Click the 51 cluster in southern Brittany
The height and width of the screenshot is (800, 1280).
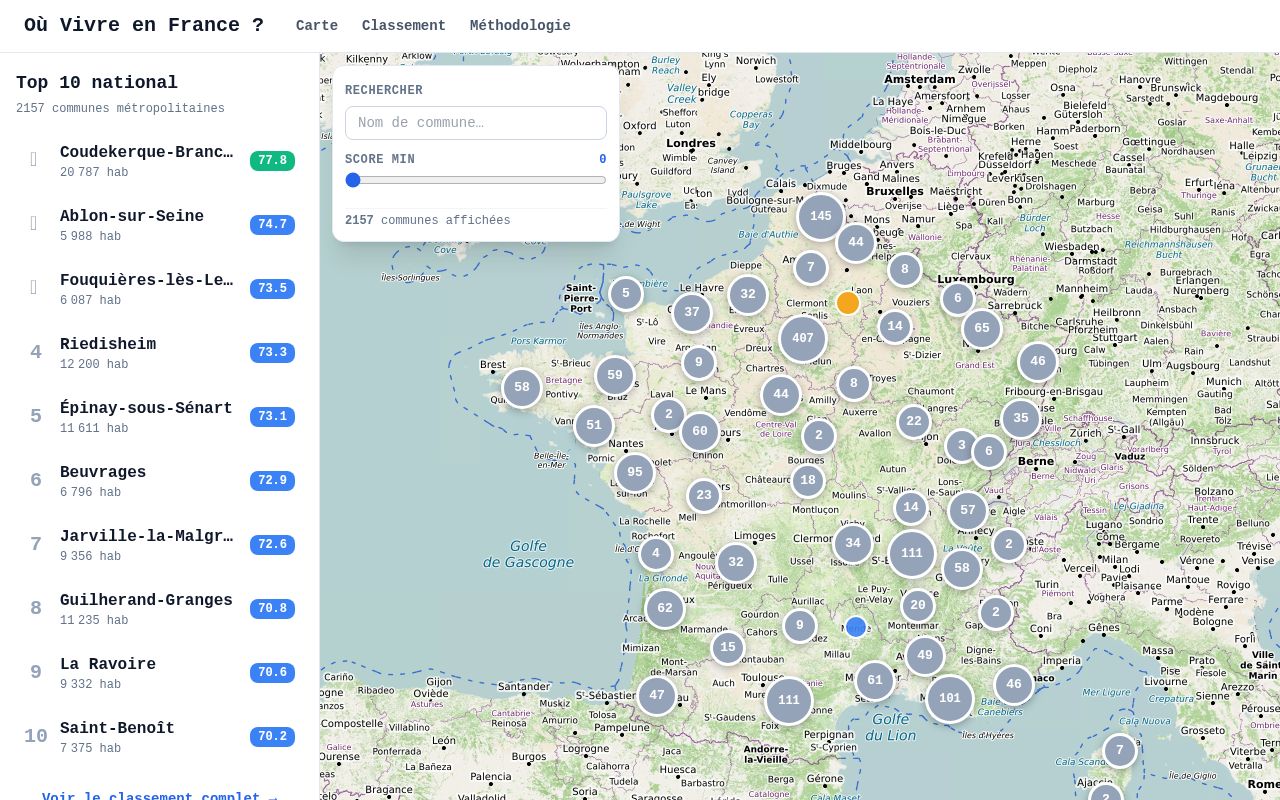coord(594,426)
